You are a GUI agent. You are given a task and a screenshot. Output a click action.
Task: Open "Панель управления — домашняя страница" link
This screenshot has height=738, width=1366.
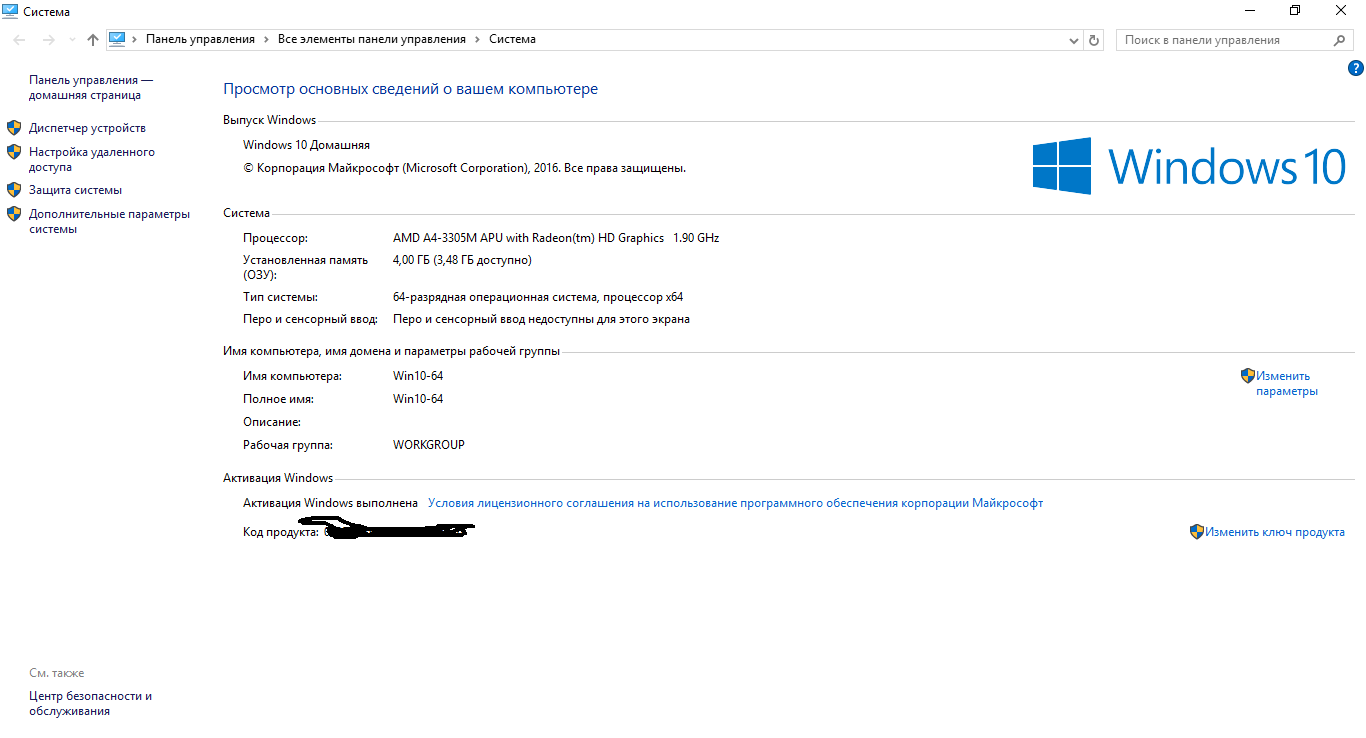point(91,88)
